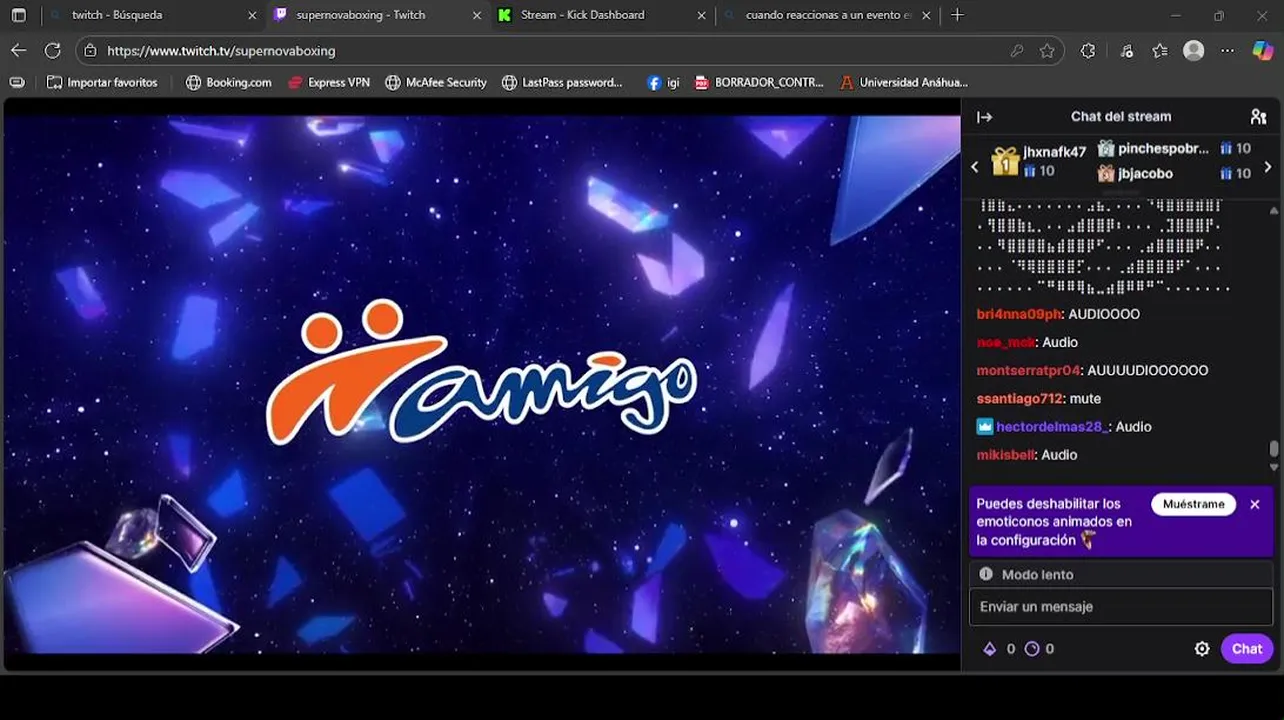Close the twitch - Búsqueda tab
This screenshot has width=1284, height=720.
(x=252, y=15)
